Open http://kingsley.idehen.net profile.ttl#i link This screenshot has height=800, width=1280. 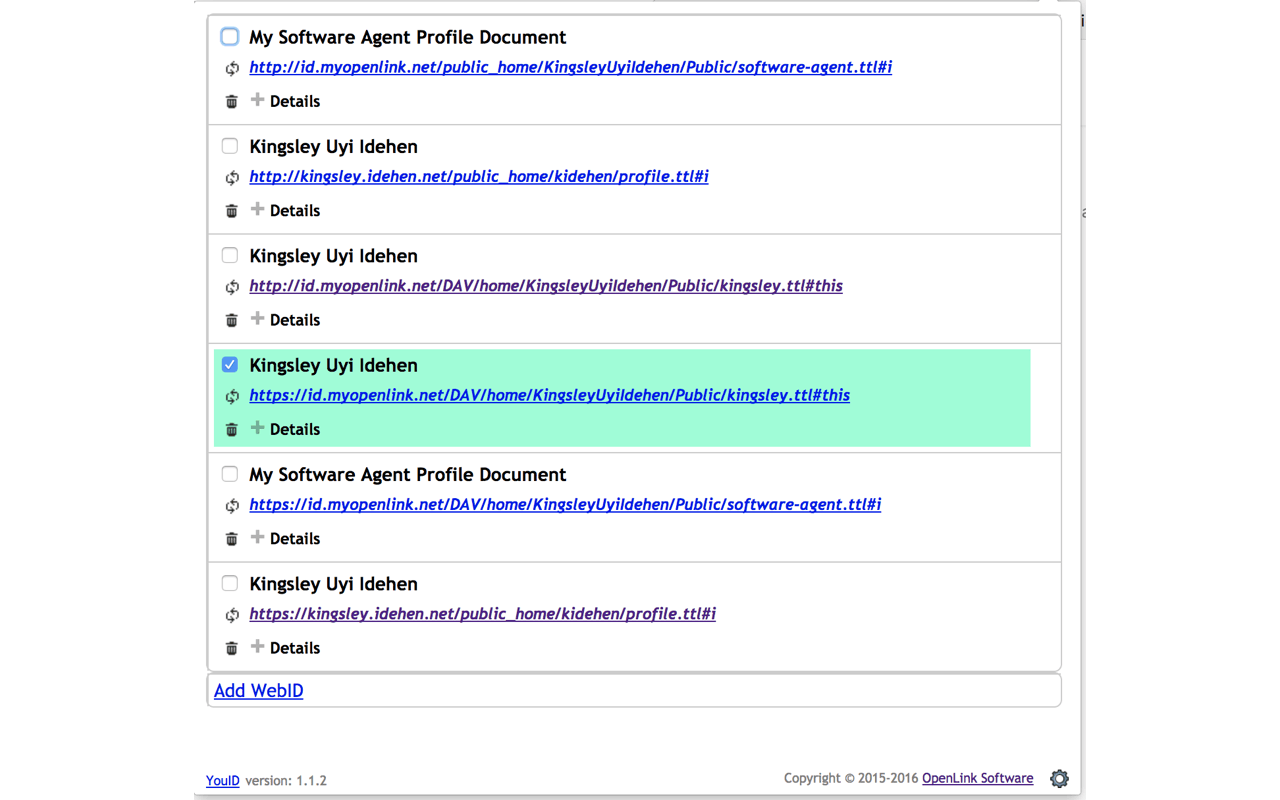(479, 177)
